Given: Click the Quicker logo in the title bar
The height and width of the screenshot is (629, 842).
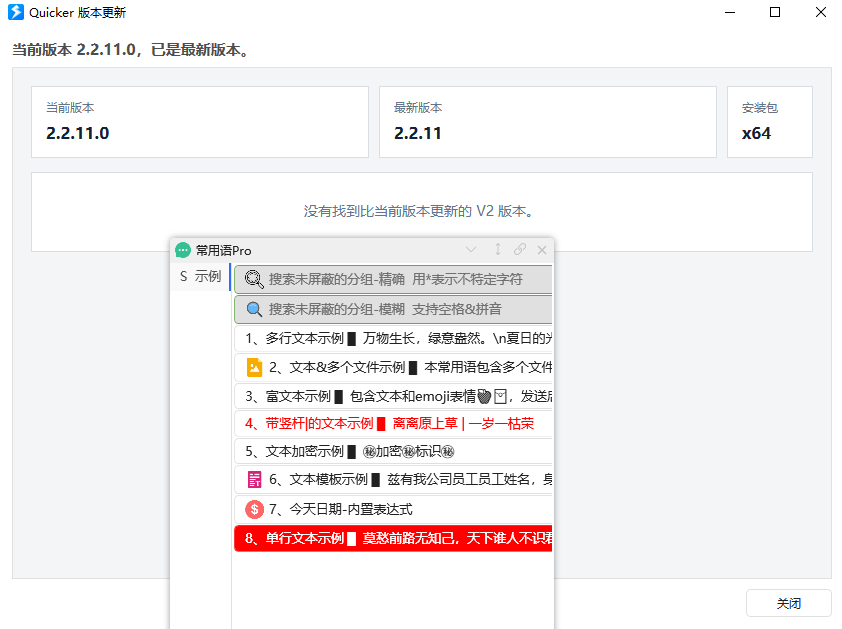Looking at the screenshot, I should 16,12.
